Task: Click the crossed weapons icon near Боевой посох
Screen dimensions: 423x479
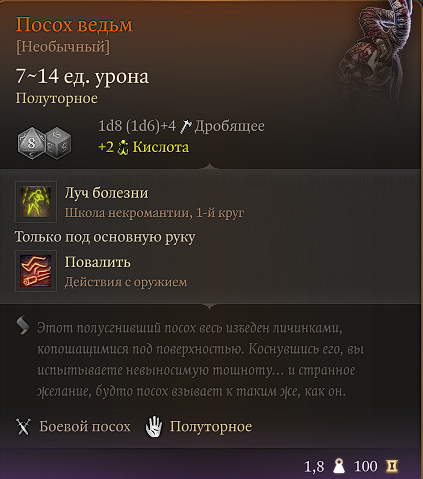Action: click(23, 427)
